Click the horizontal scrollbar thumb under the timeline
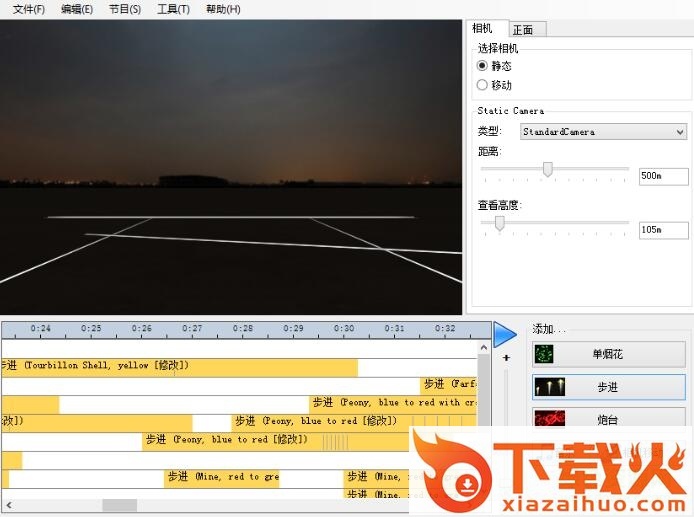The image size is (694, 517). click(x=120, y=505)
